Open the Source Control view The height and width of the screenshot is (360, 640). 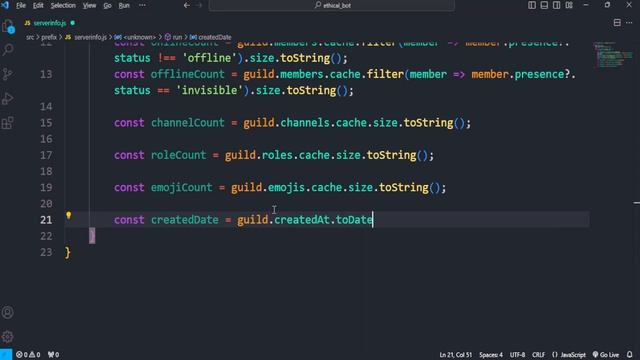point(8,74)
